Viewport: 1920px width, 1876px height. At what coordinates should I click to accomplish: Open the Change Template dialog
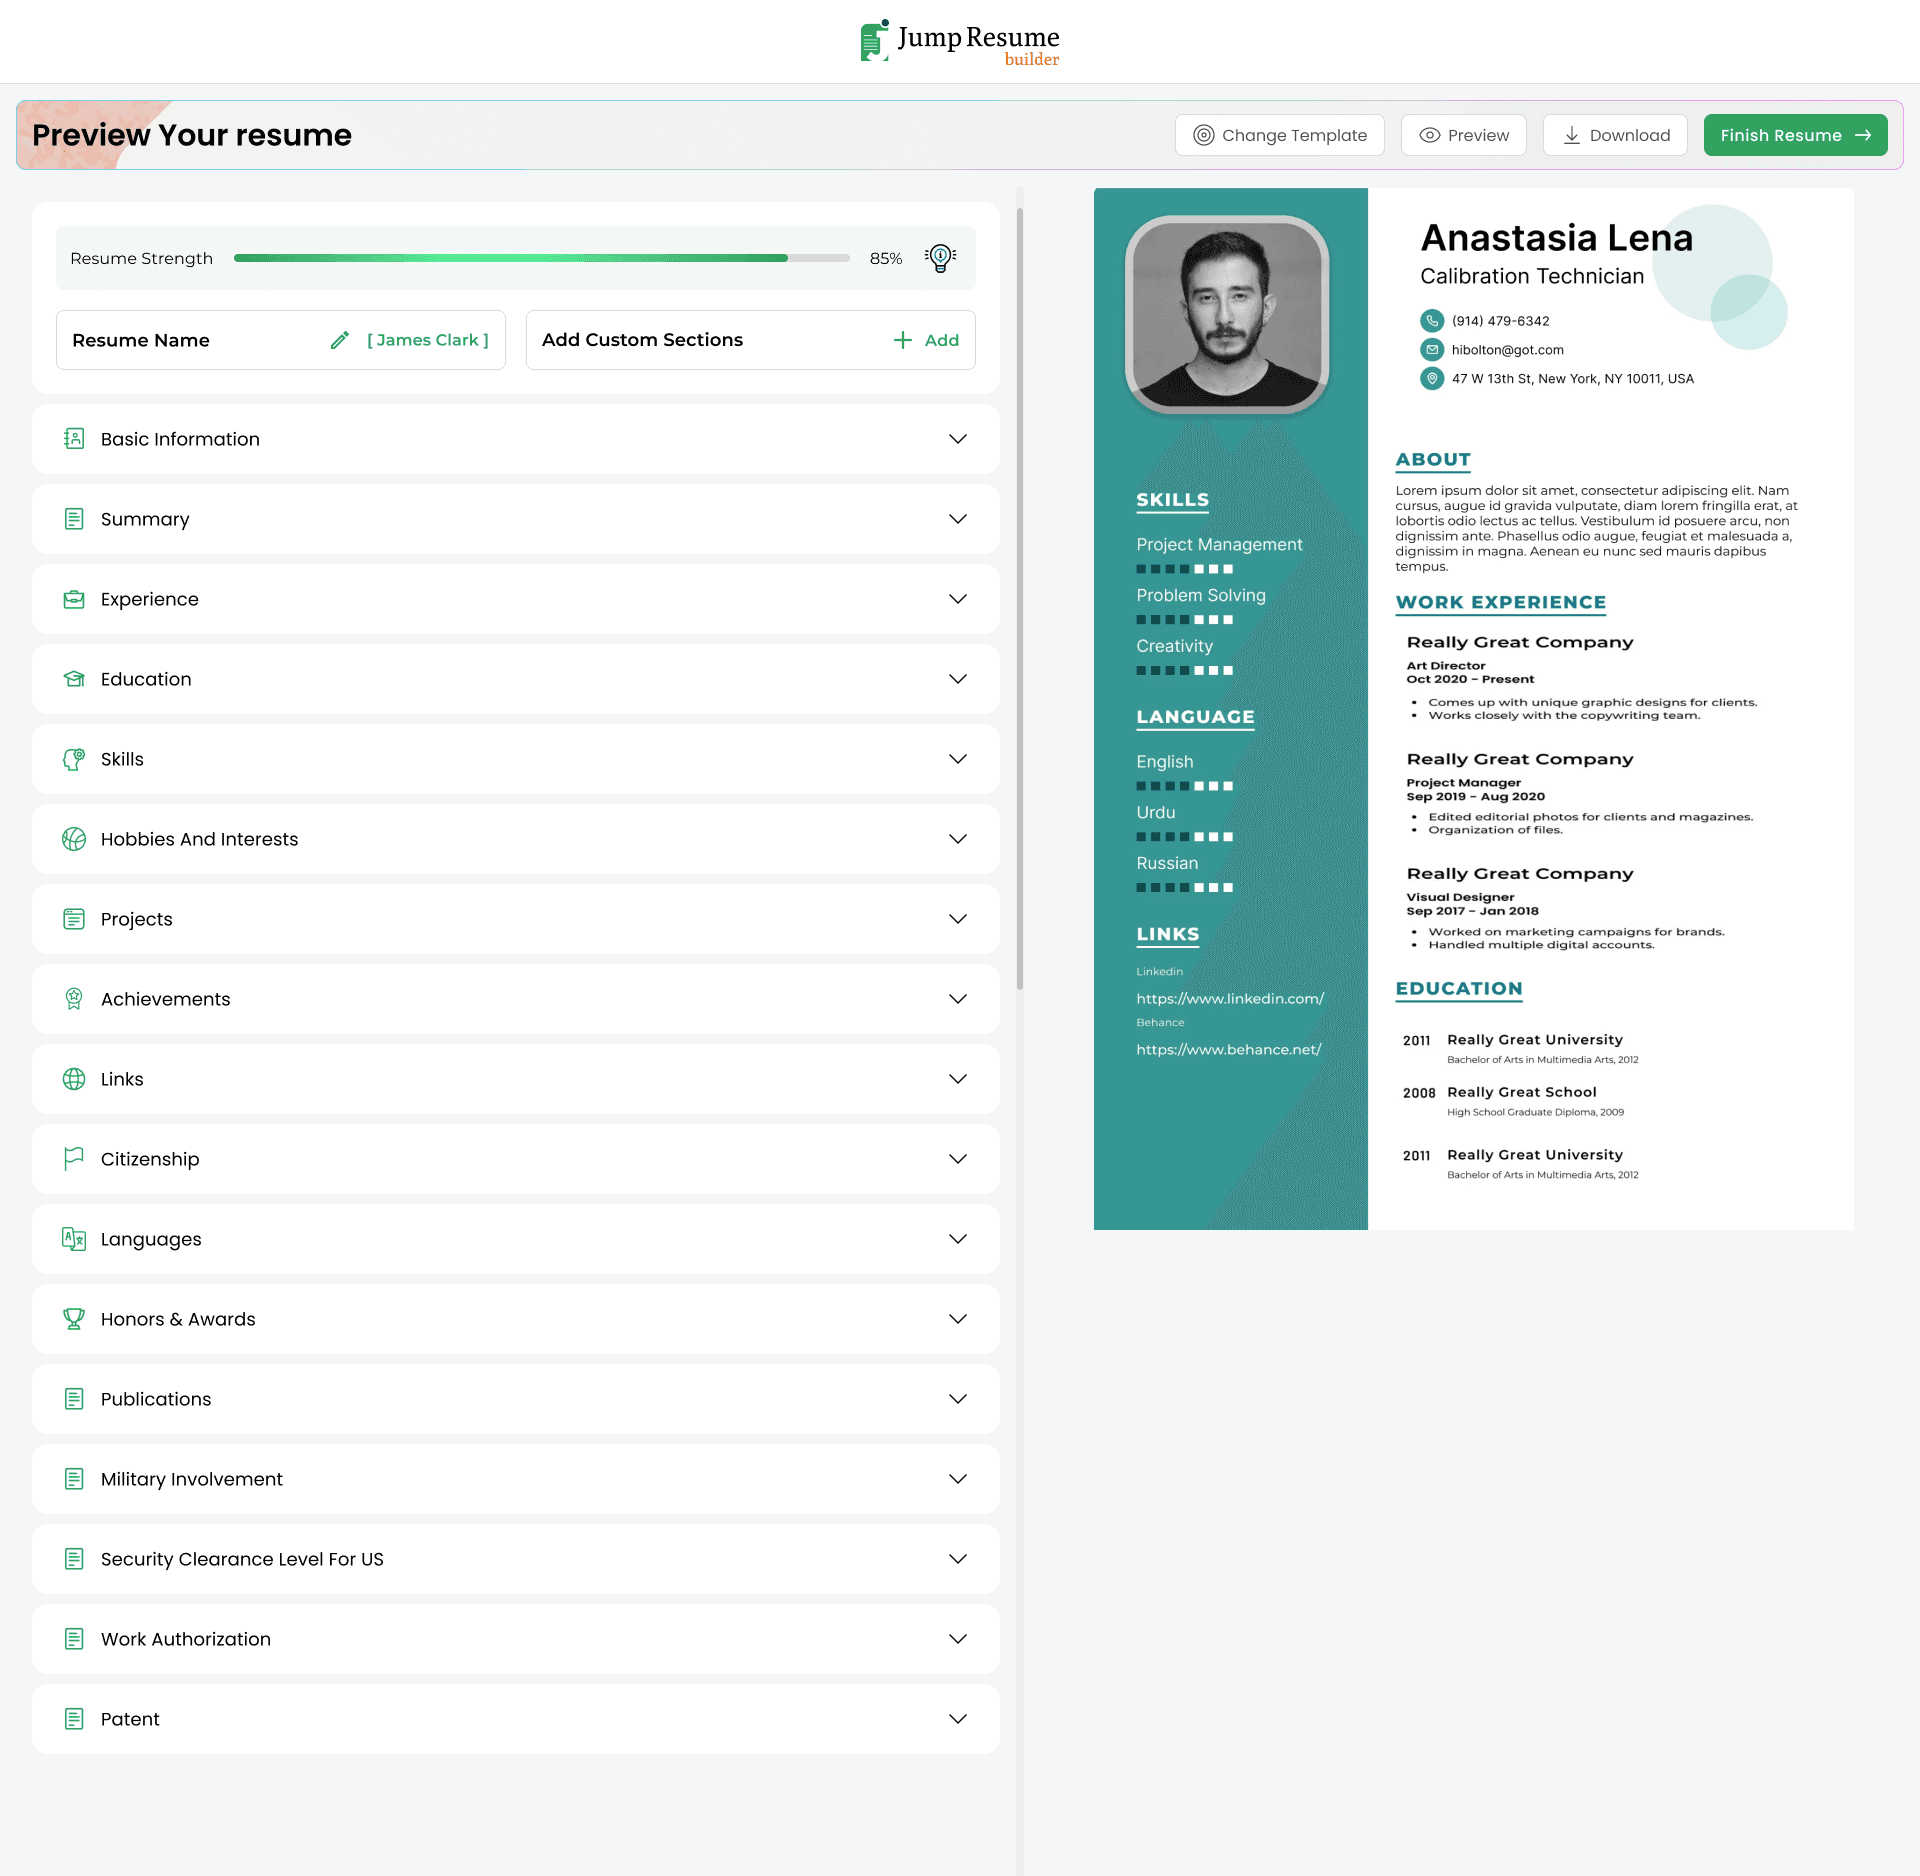point(1280,135)
